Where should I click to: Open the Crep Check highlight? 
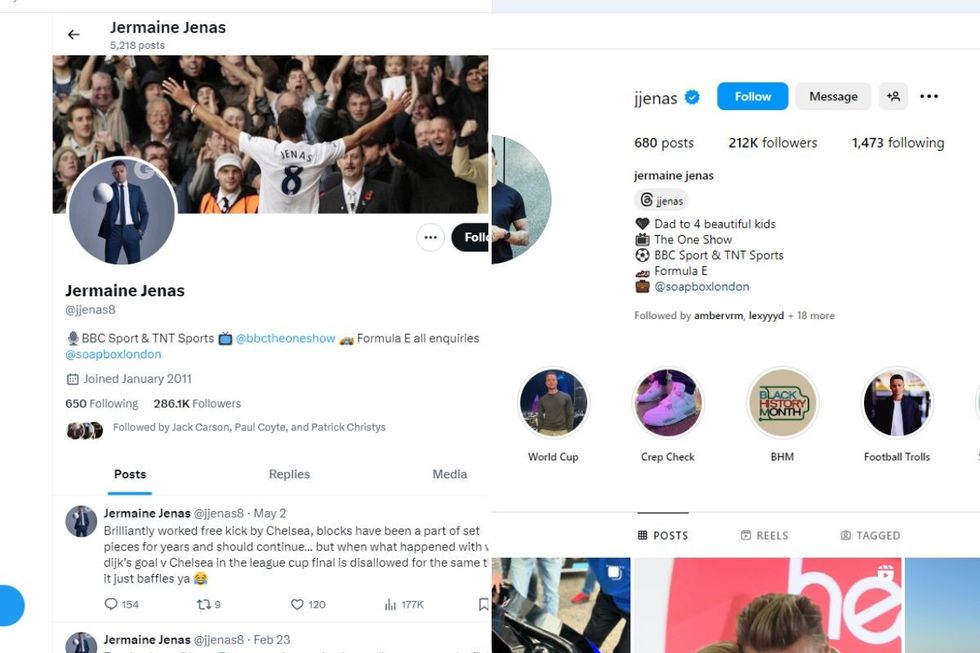pyautogui.click(x=668, y=403)
